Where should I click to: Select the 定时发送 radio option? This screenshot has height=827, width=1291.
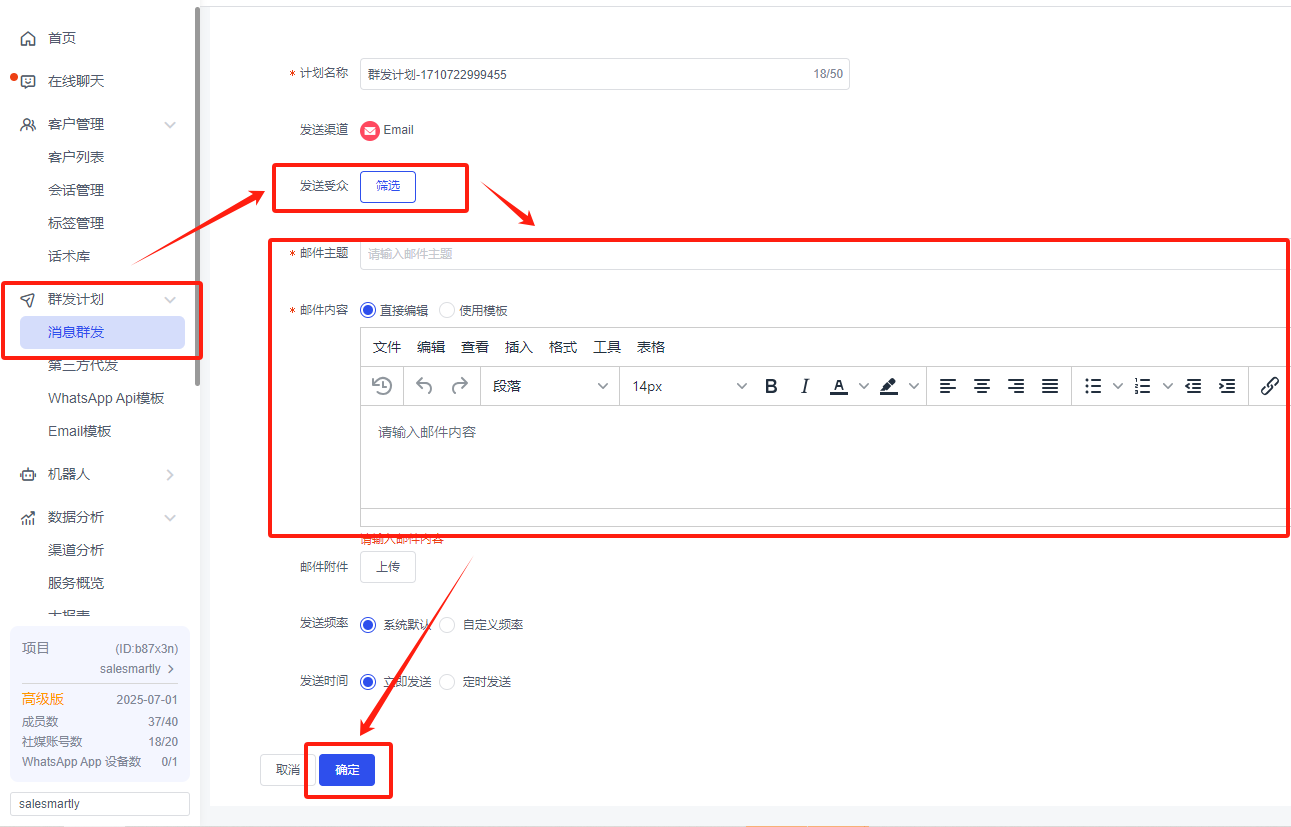pos(447,682)
